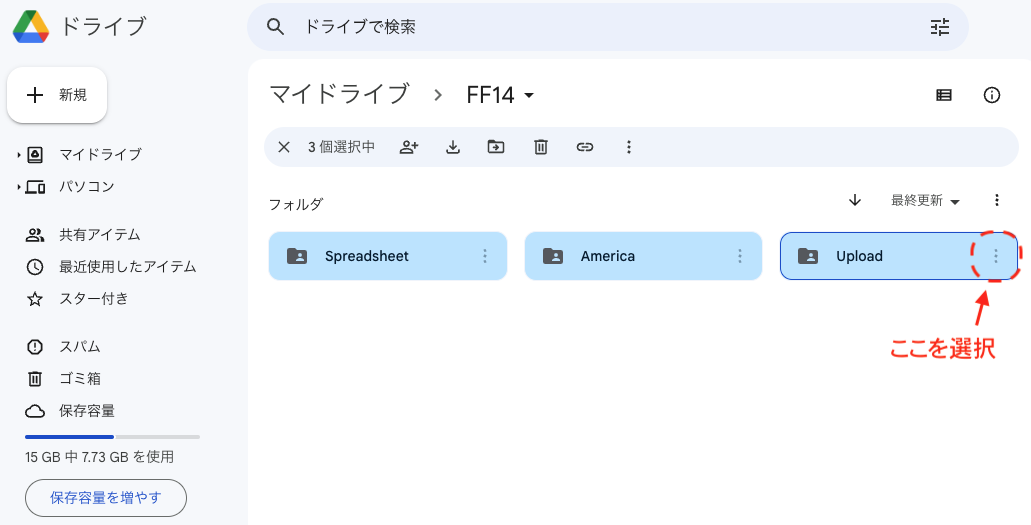This screenshot has width=1031, height=525.
Task: Delete selection with the trash icon
Action: (540, 147)
